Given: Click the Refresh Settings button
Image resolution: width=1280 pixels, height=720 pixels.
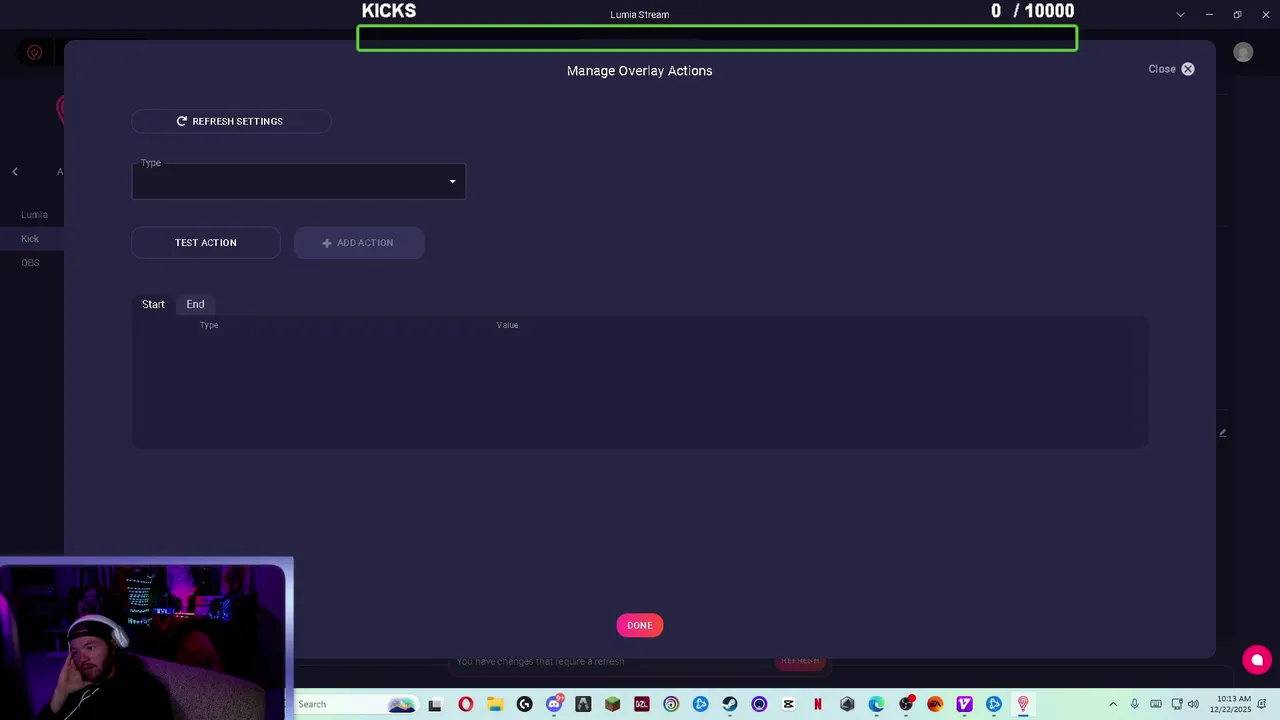Looking at the screenshot, I should [231, 121].
